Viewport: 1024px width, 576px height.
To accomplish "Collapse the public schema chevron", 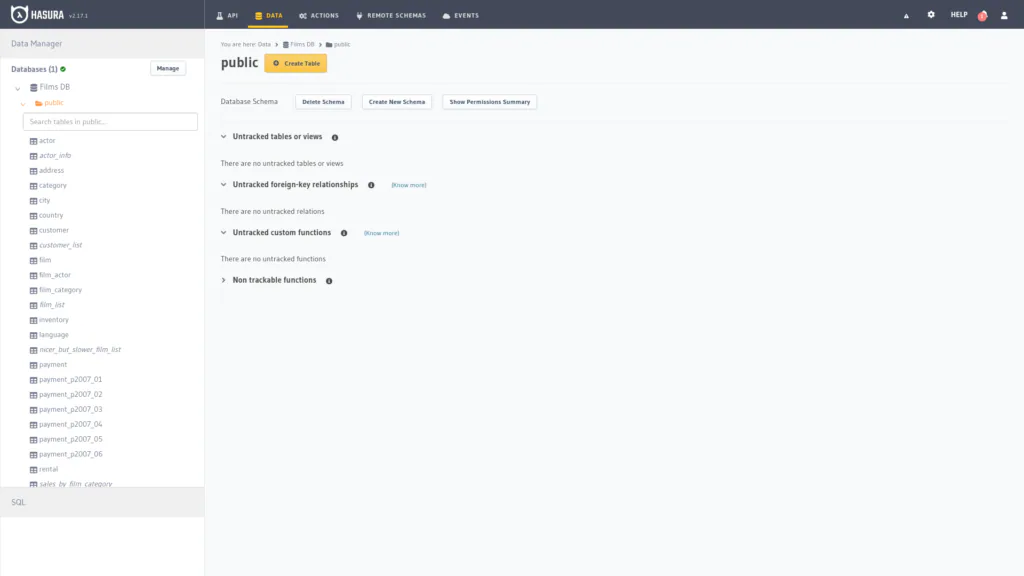I will pyautogui.click(x=23, y=104).
